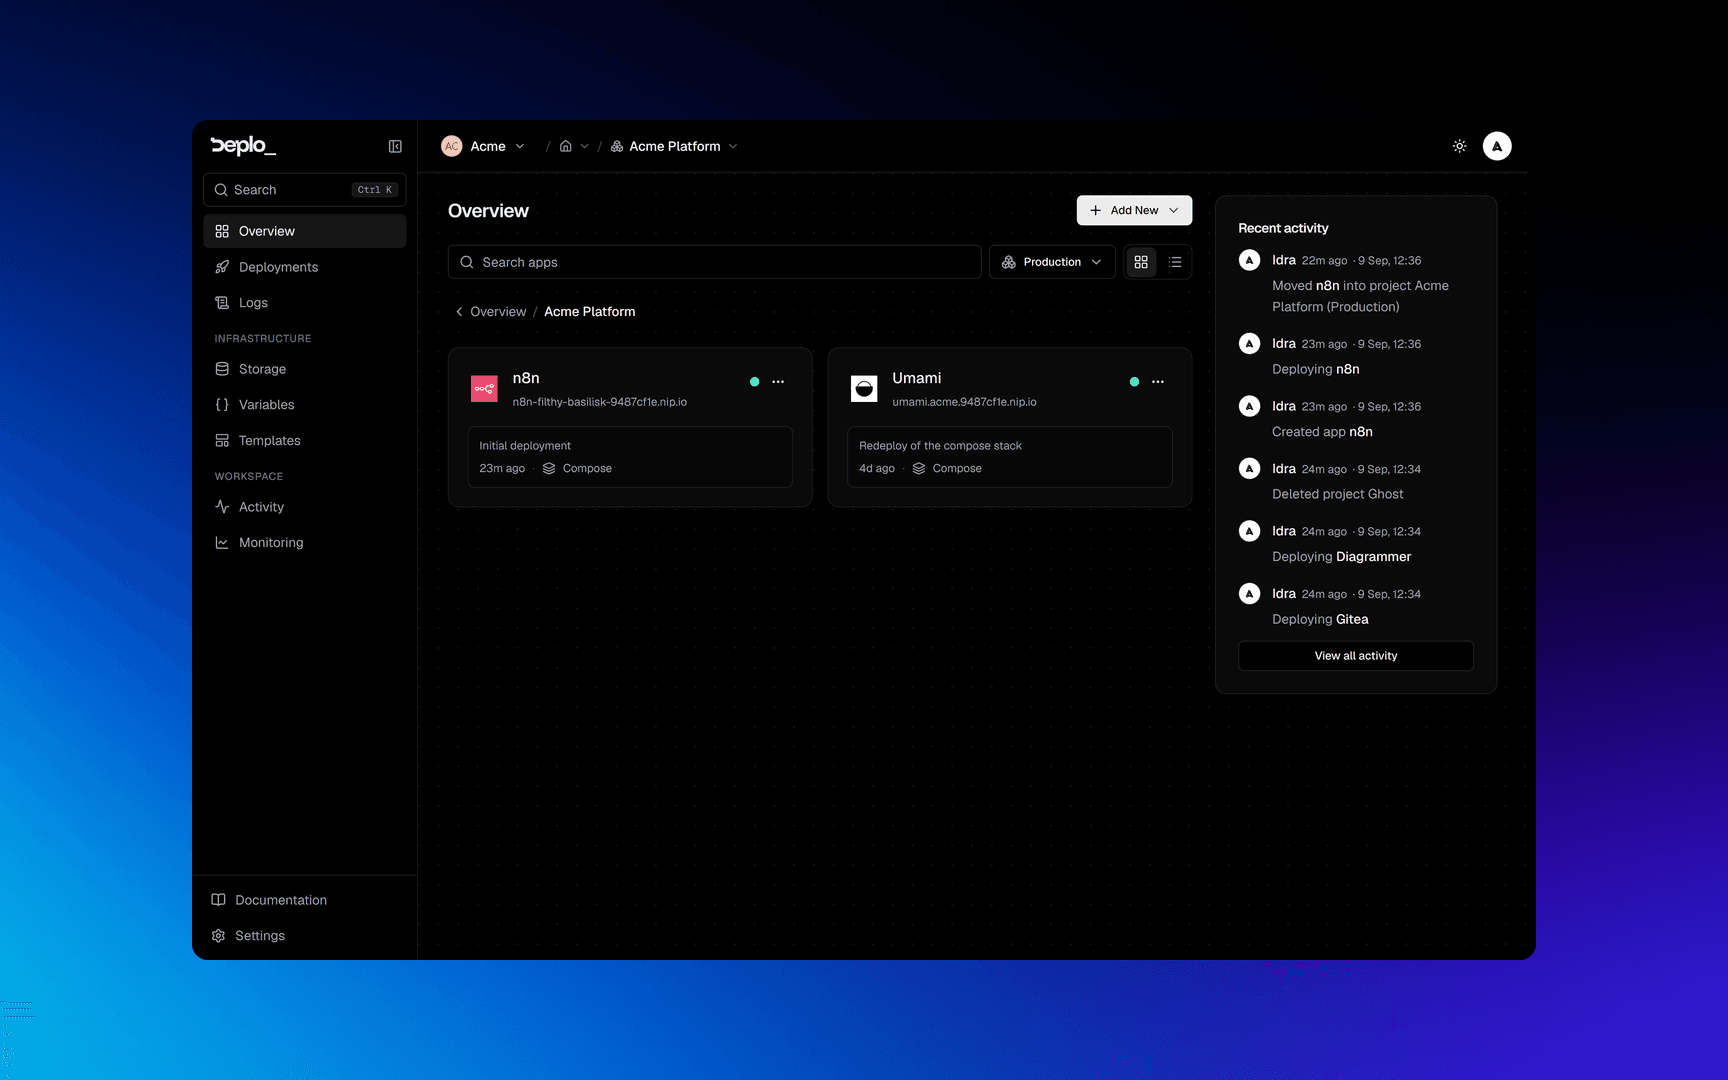Open umami.acme domain link
Screen dimensions: 1728x1080
tap(964, 402)
